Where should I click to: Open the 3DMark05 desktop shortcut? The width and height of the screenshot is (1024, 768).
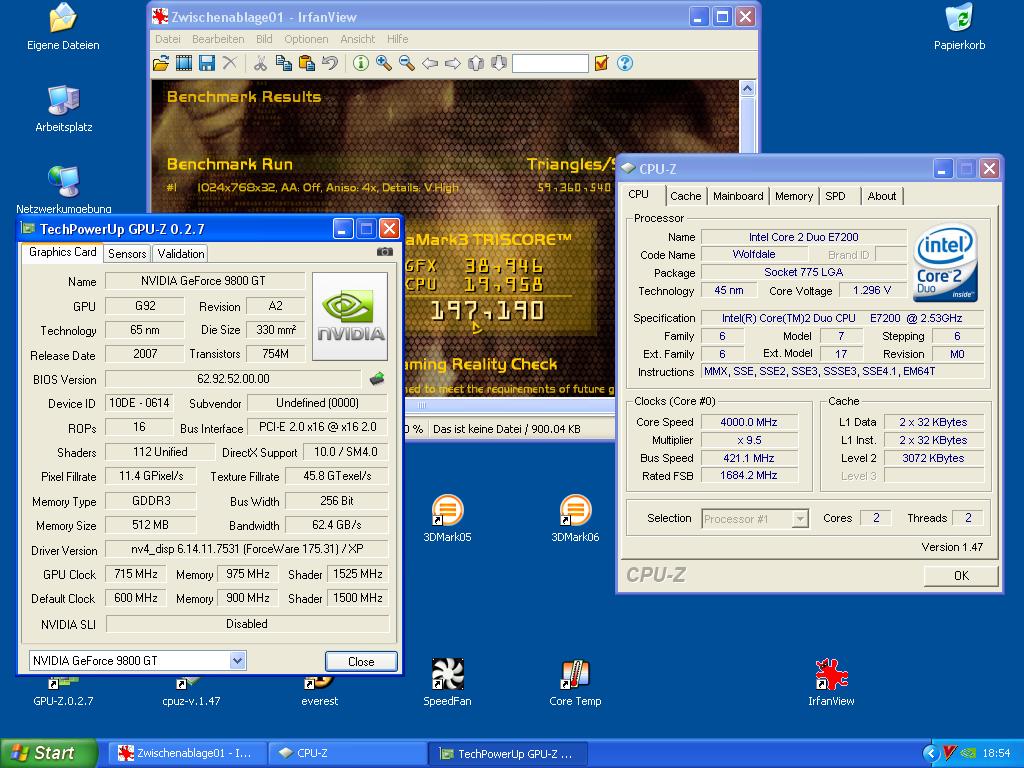pos(447,519)
